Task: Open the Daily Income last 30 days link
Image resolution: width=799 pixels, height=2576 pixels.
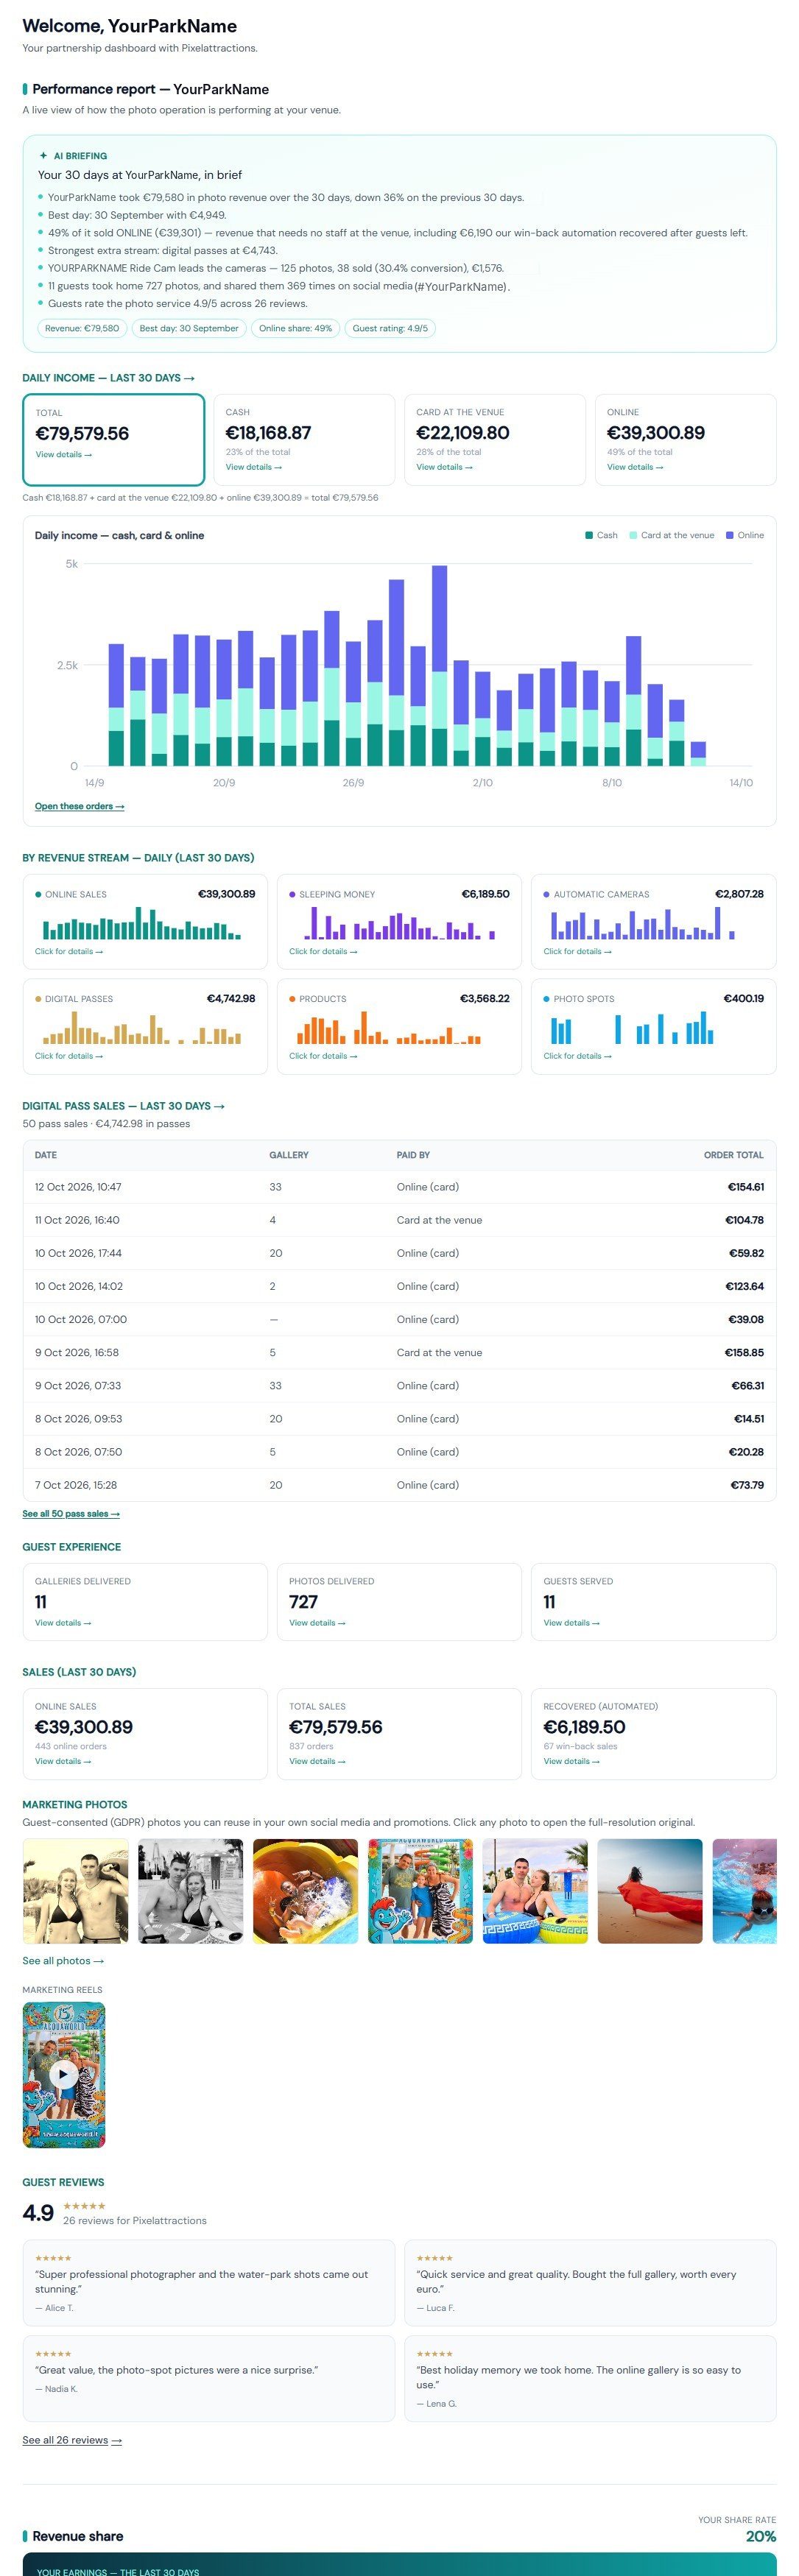Action: [x=108, y=378]
